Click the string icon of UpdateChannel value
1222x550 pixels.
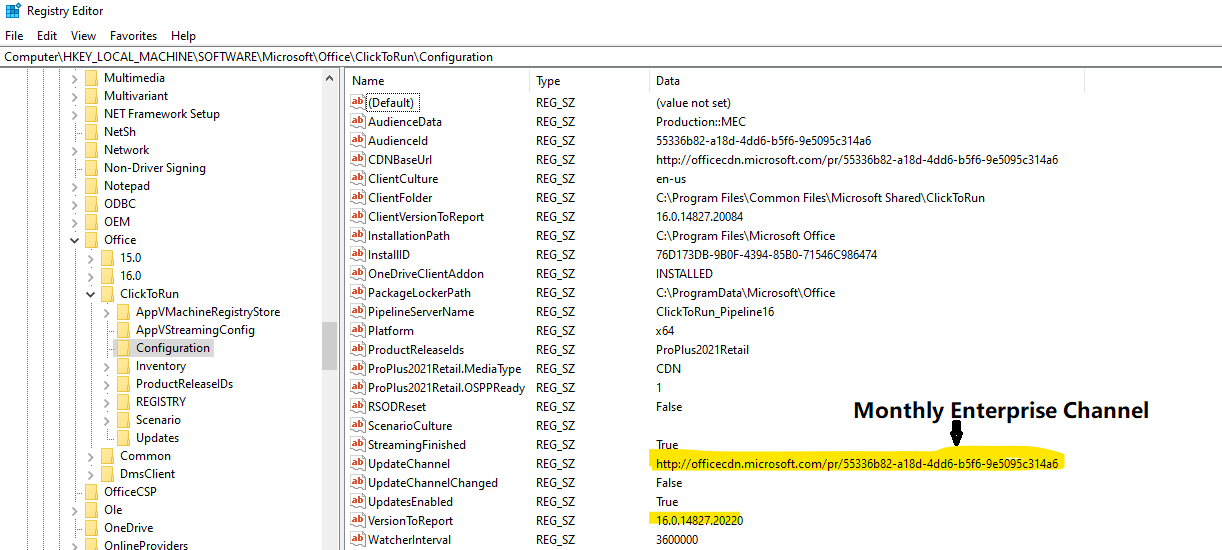[x=358, y=463]
